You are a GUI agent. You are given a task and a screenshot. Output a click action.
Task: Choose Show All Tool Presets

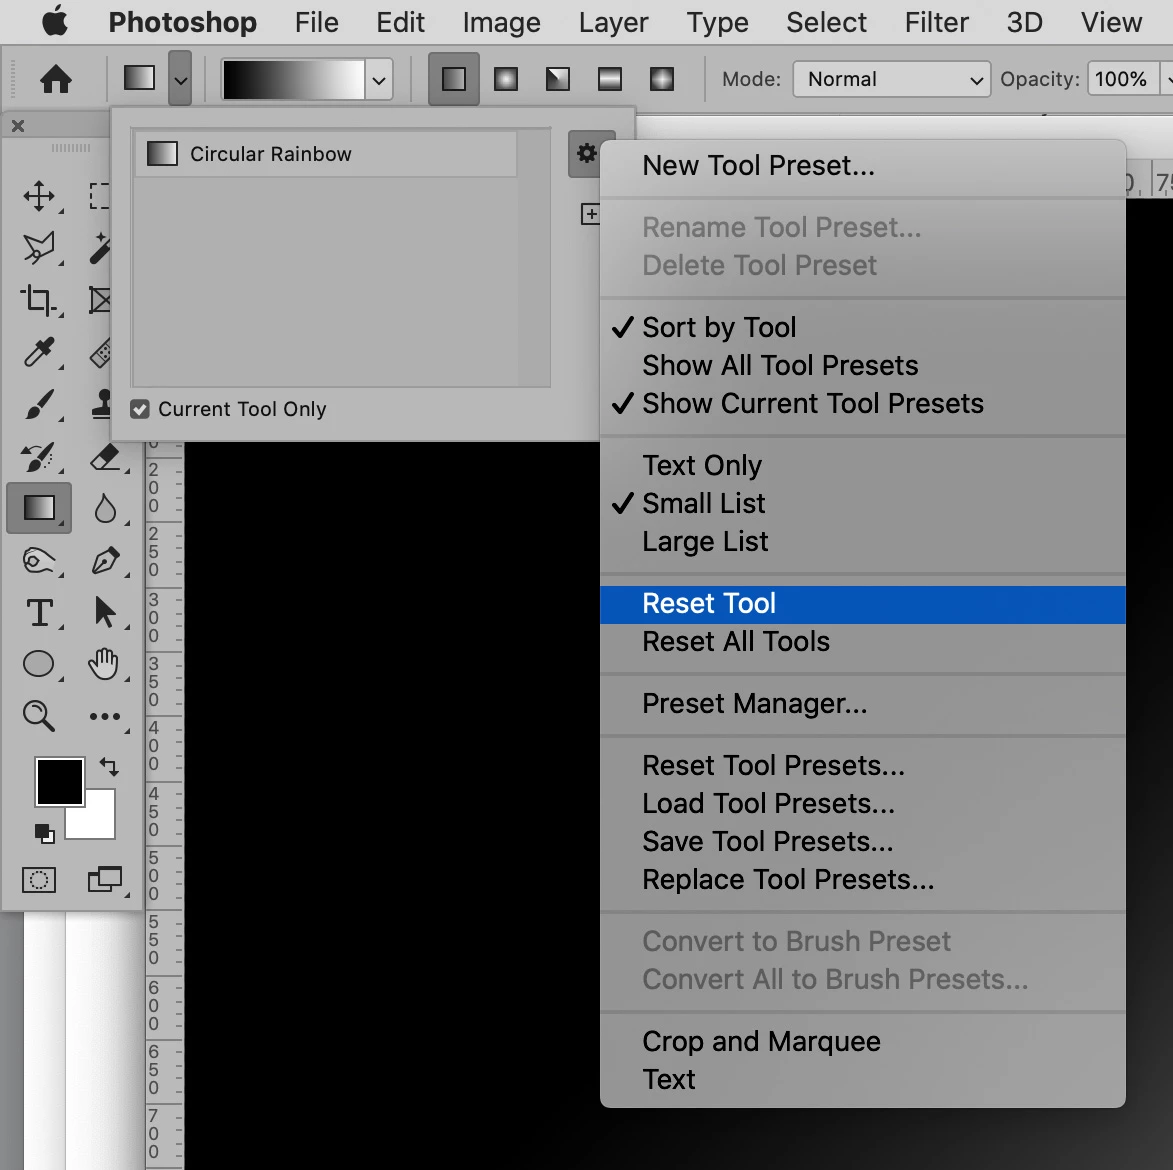tap(863, 366)
